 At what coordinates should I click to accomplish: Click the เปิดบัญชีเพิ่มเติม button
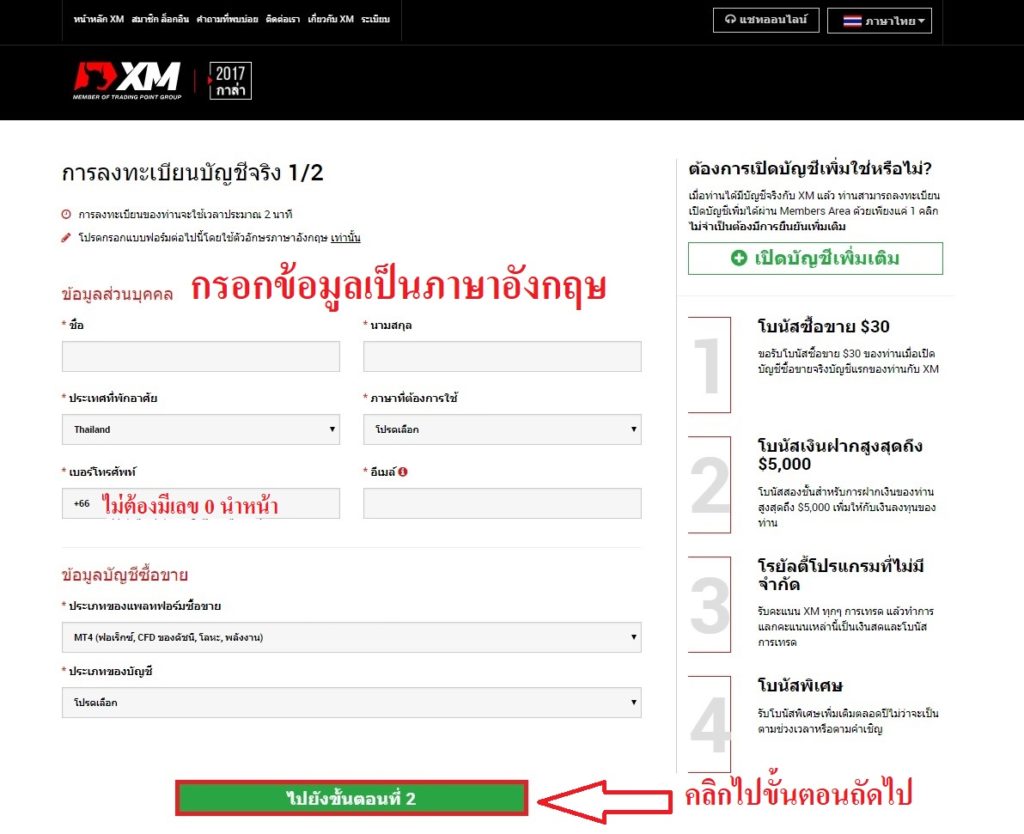[815, 258]
